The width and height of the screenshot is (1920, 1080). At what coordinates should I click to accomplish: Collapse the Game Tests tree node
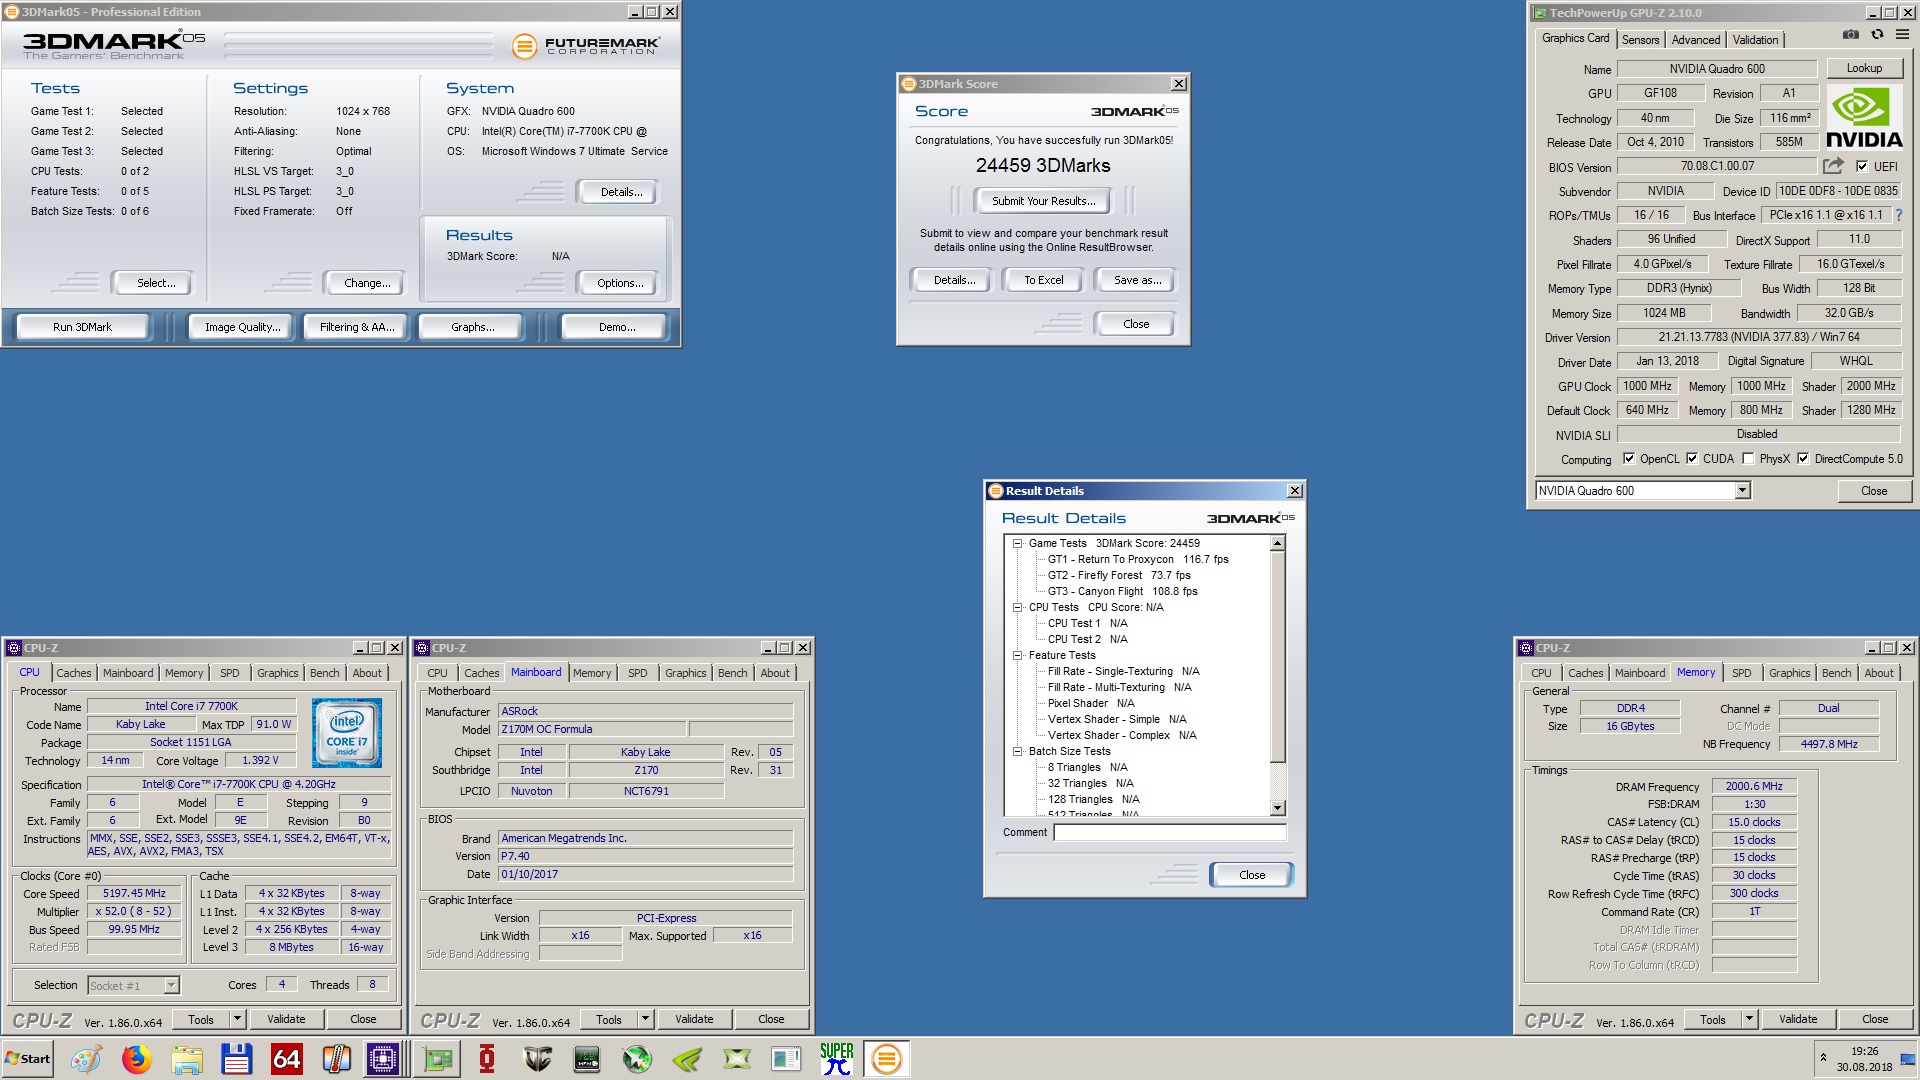pyautogui.click(x=1018, y=544)
